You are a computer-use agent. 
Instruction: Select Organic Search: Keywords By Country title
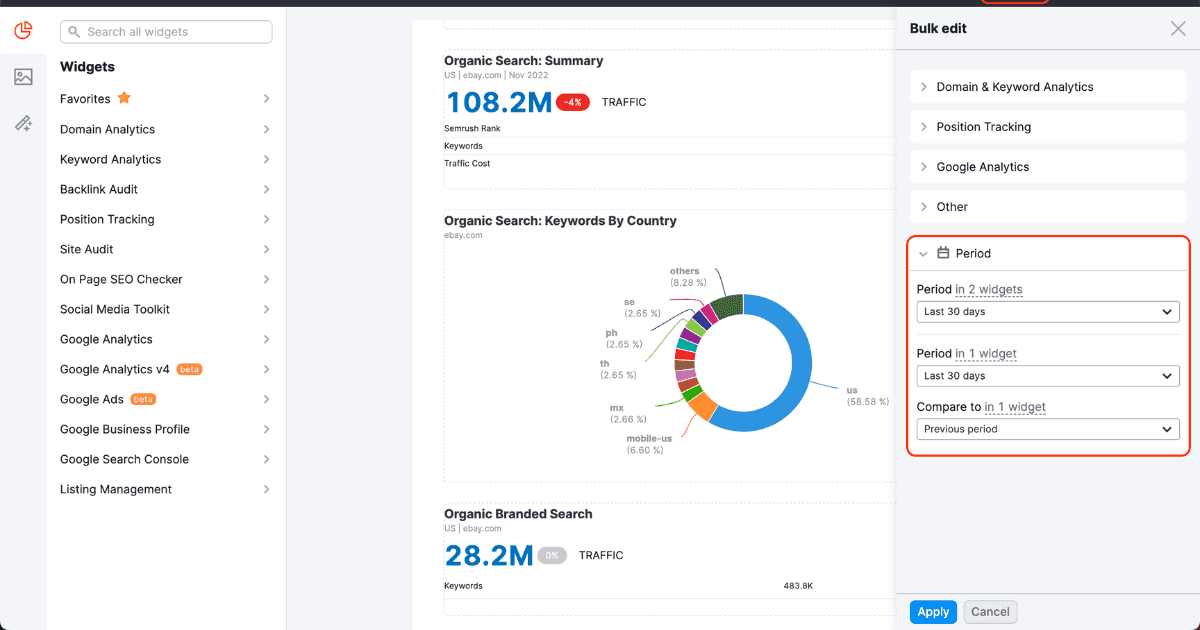click(560, 221)
